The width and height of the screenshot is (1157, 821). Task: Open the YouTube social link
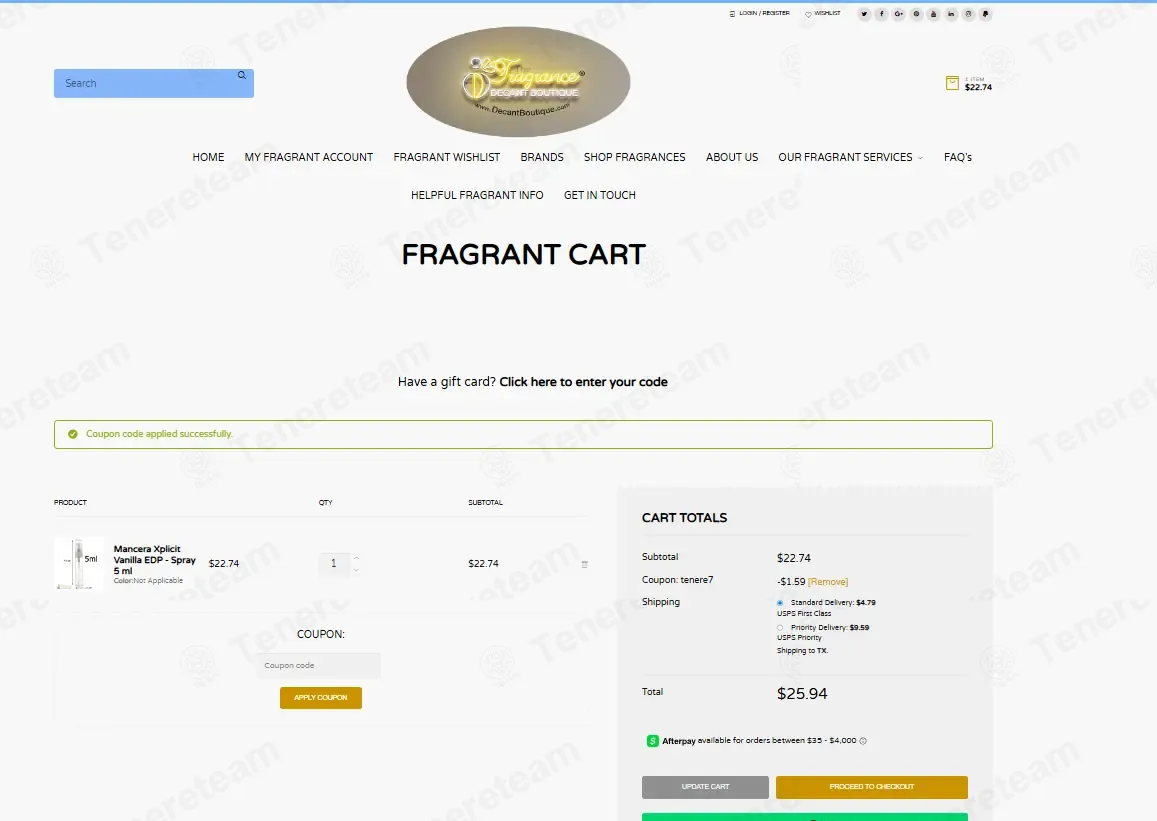point(933,14)
